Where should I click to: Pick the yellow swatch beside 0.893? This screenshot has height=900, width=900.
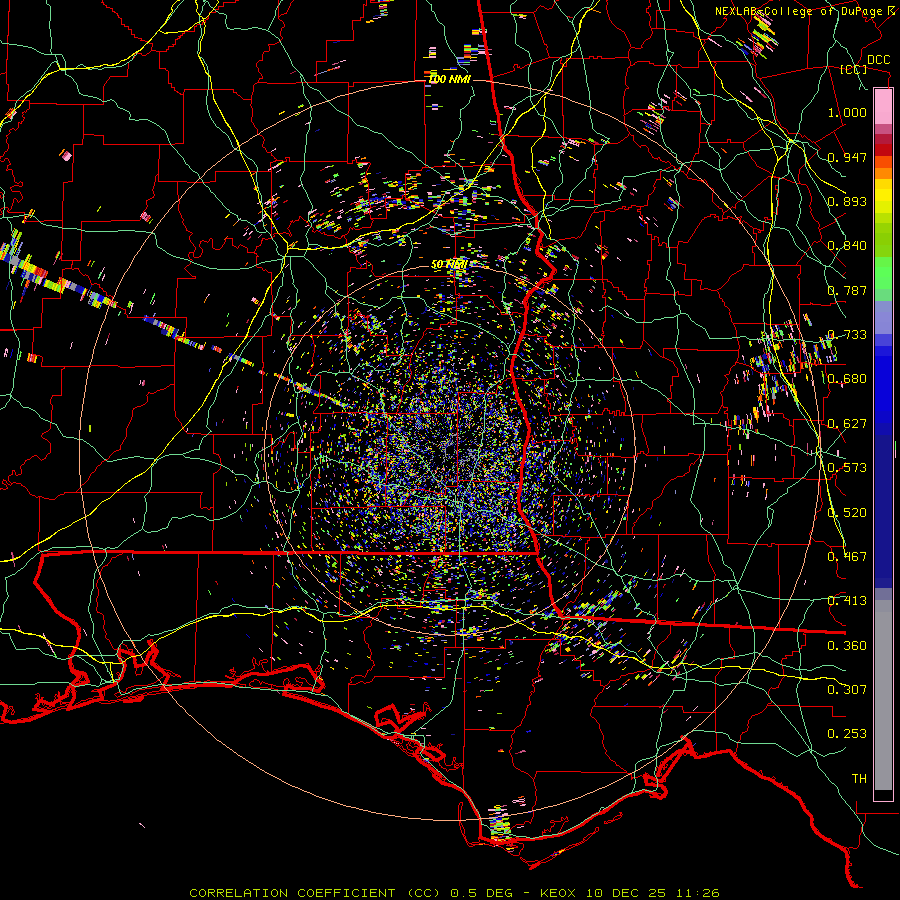coord(883,197)
